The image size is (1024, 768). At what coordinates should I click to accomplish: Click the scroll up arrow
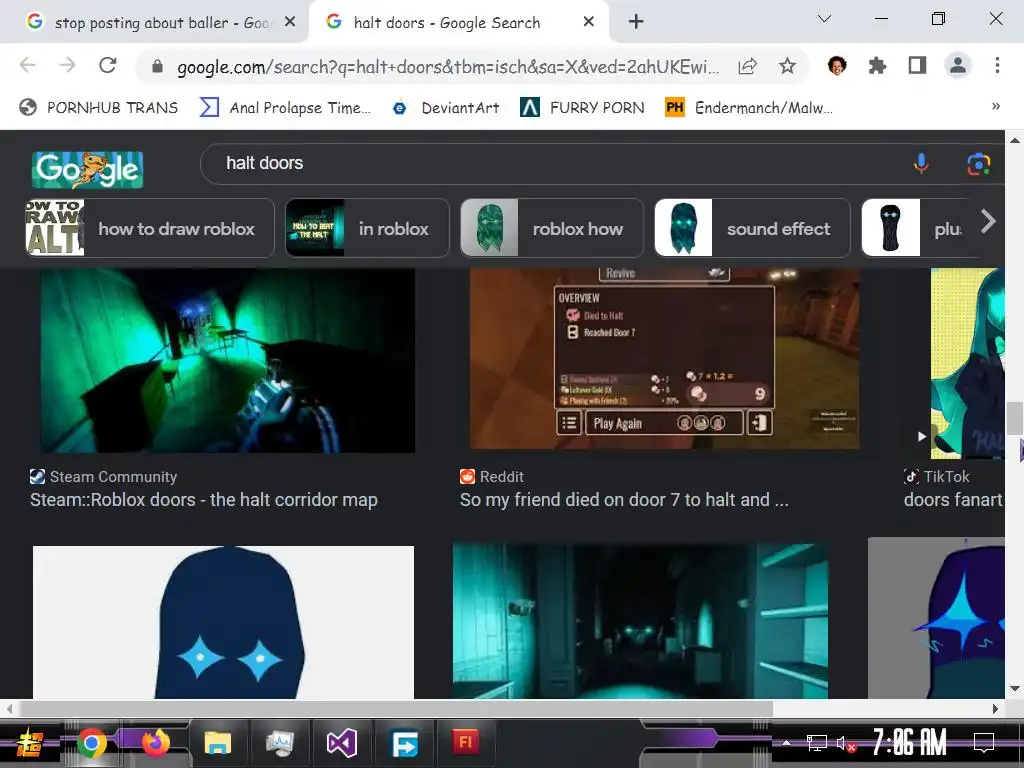coord(1014,140)
